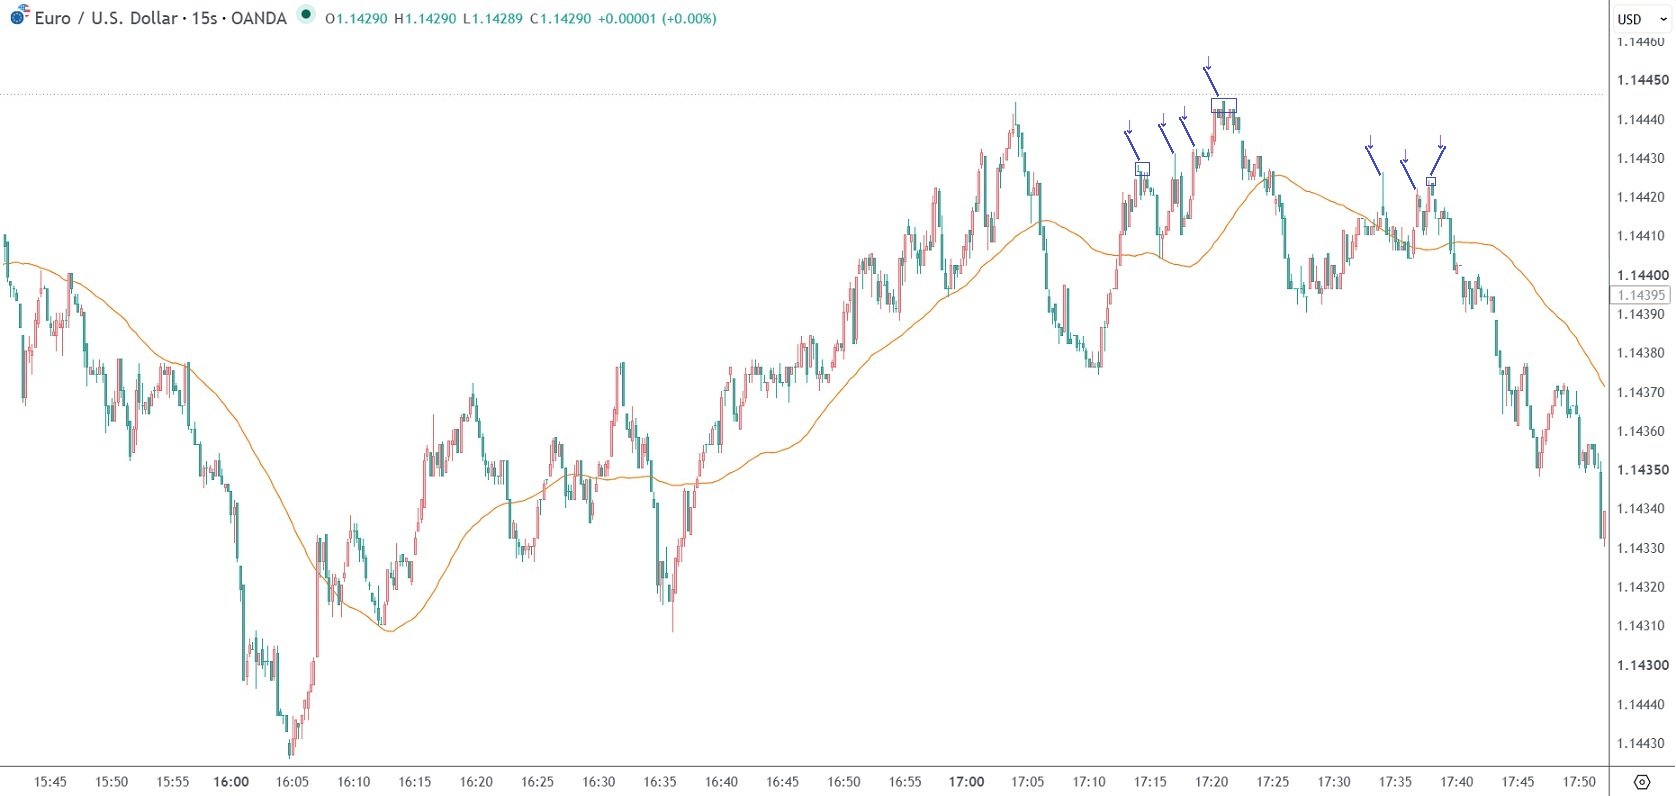Screen dimensions: 1676x796
Task: Click the 1.14410 price scale label
Action: (1642, 236)
